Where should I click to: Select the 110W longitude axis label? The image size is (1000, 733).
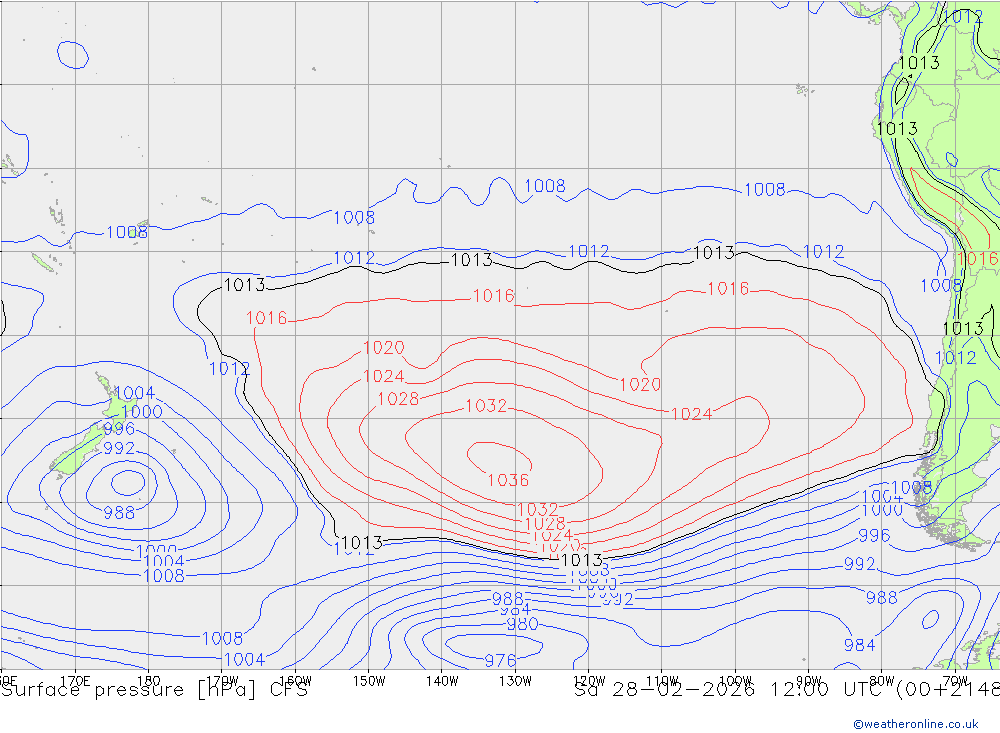[662, 681]
